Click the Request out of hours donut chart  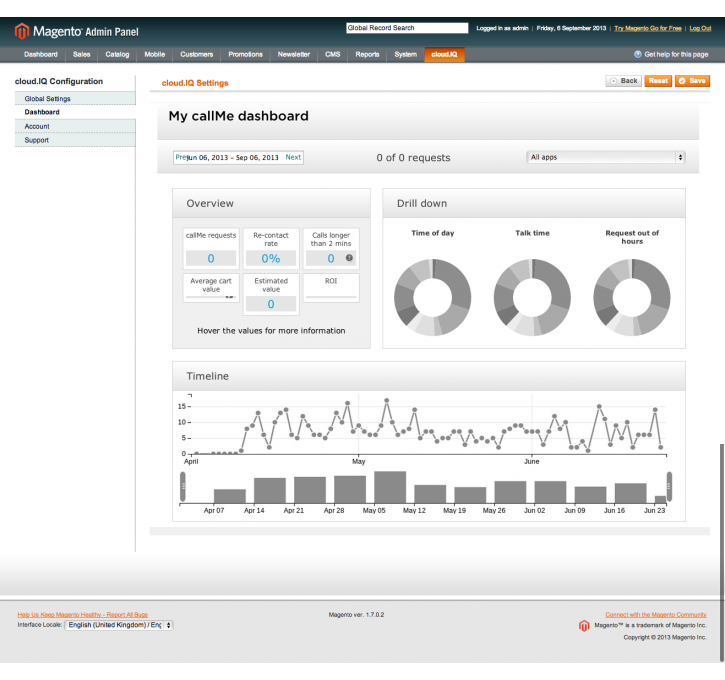(632, 297)
